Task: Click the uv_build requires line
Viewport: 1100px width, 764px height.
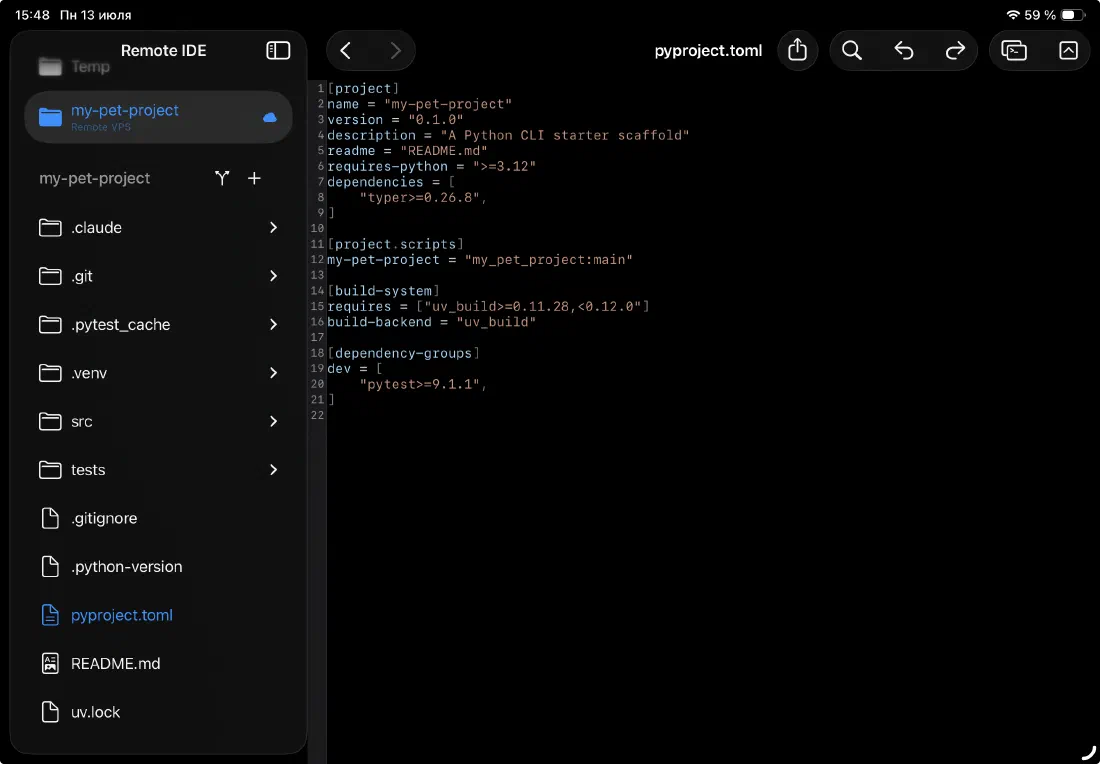Action: click(x=488, y=307)
